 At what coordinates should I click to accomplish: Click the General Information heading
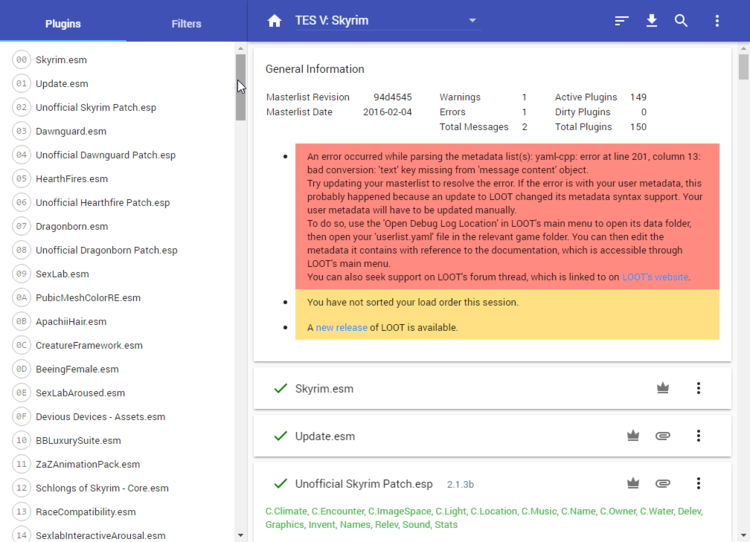[x=315, y=69]
